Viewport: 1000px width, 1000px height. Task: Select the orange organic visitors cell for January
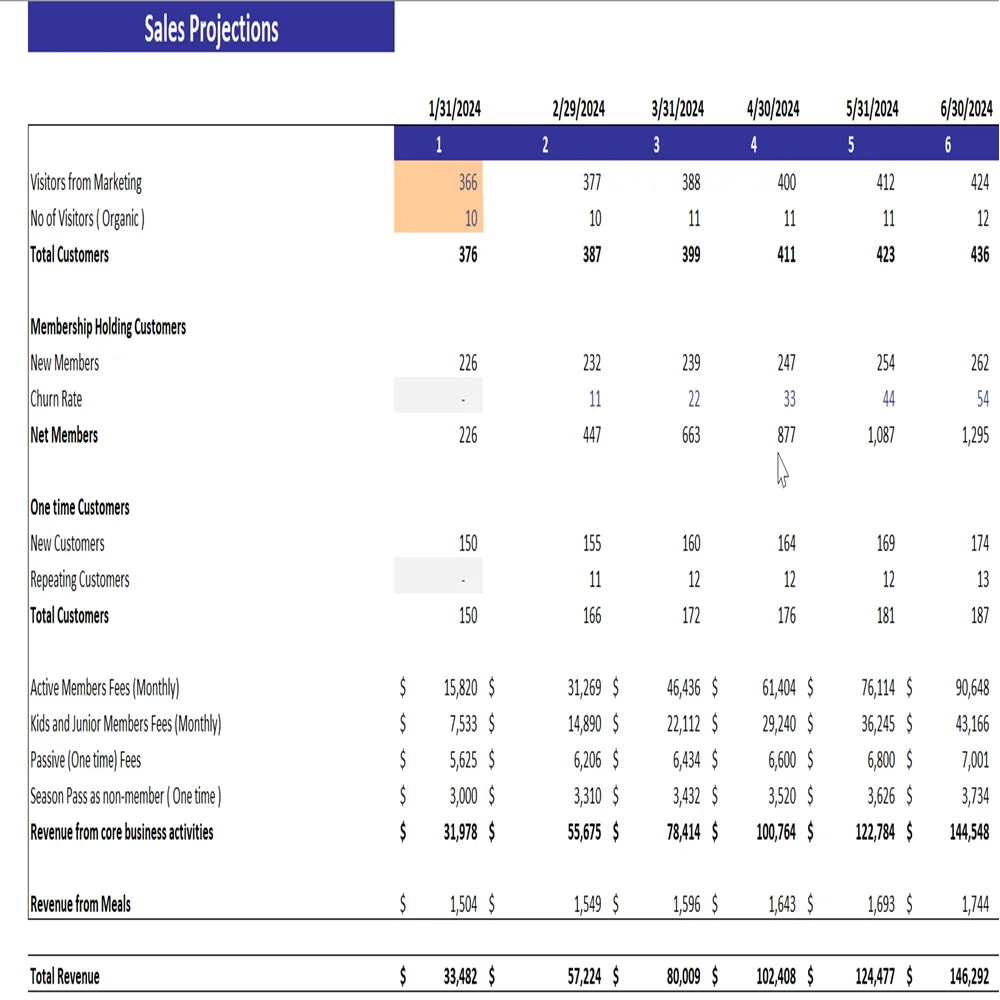(440, 219)
